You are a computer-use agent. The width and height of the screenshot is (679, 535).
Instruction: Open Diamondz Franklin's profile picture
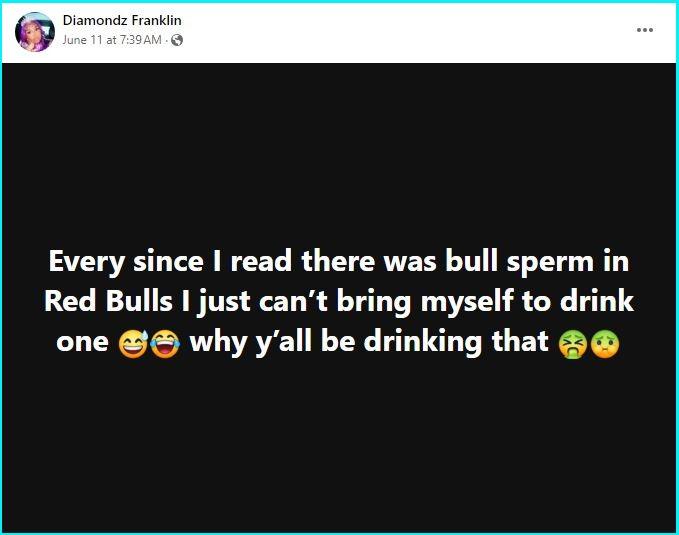[35, 32]
